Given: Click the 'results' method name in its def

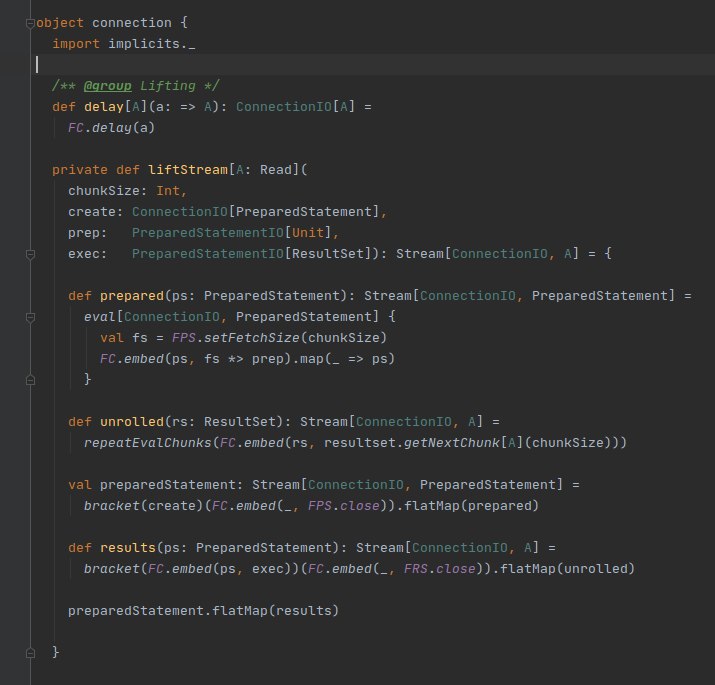Looking at the screenshot, I should pyautogui.click(x=128, y=547).
